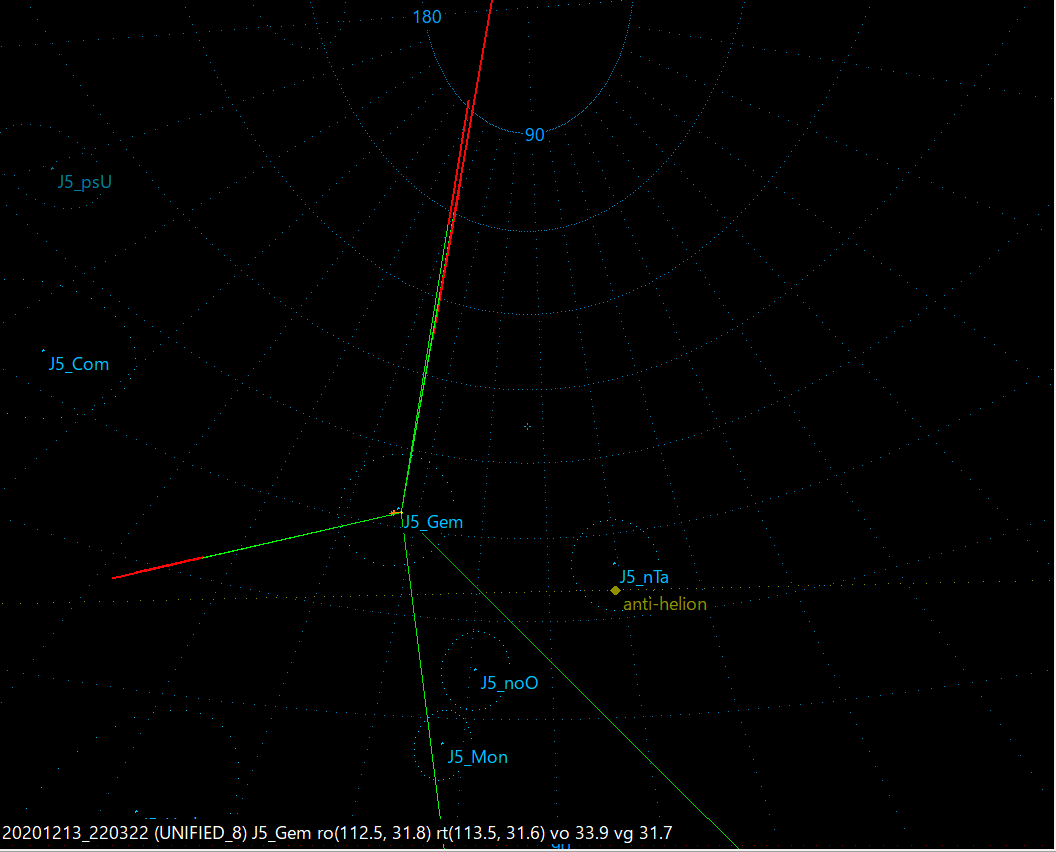Select the J5_noO shower label
This screenshot has height=852, width=1056.
click(508, 682)
